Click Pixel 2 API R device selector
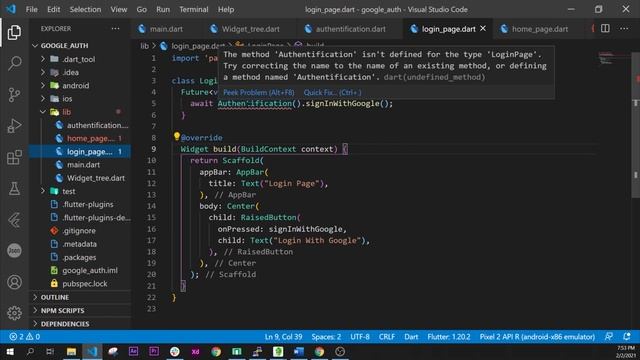Screen dimensions: 640x360 pyautogui.click(x=537, y=337)
